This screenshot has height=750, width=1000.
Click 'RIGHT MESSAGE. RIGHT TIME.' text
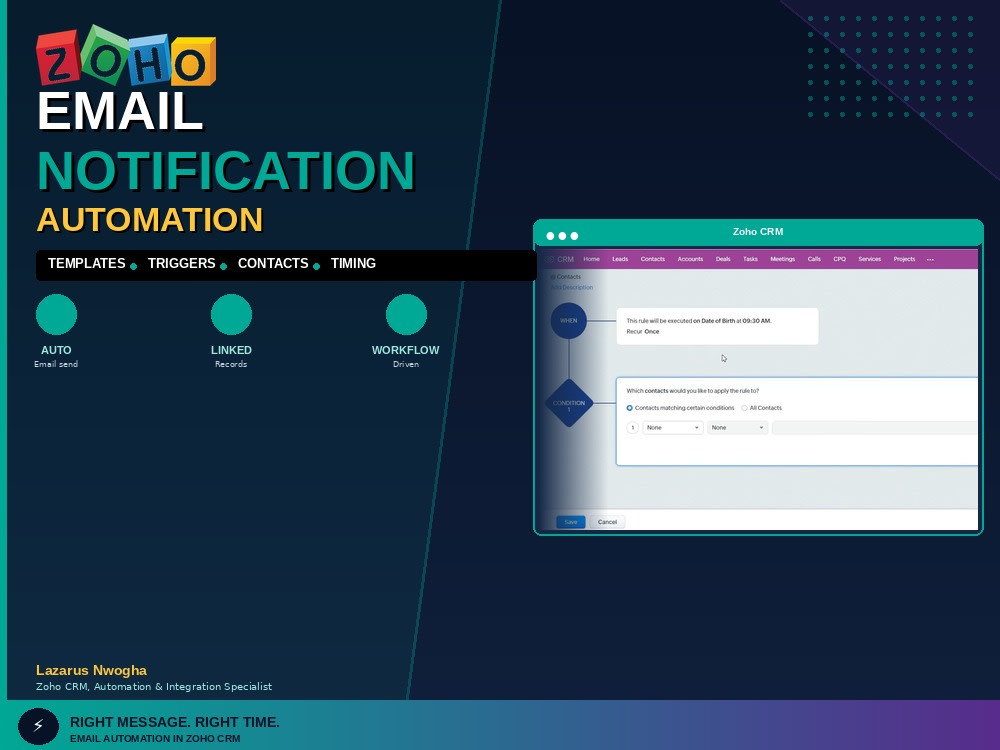[x=175, y=722]
